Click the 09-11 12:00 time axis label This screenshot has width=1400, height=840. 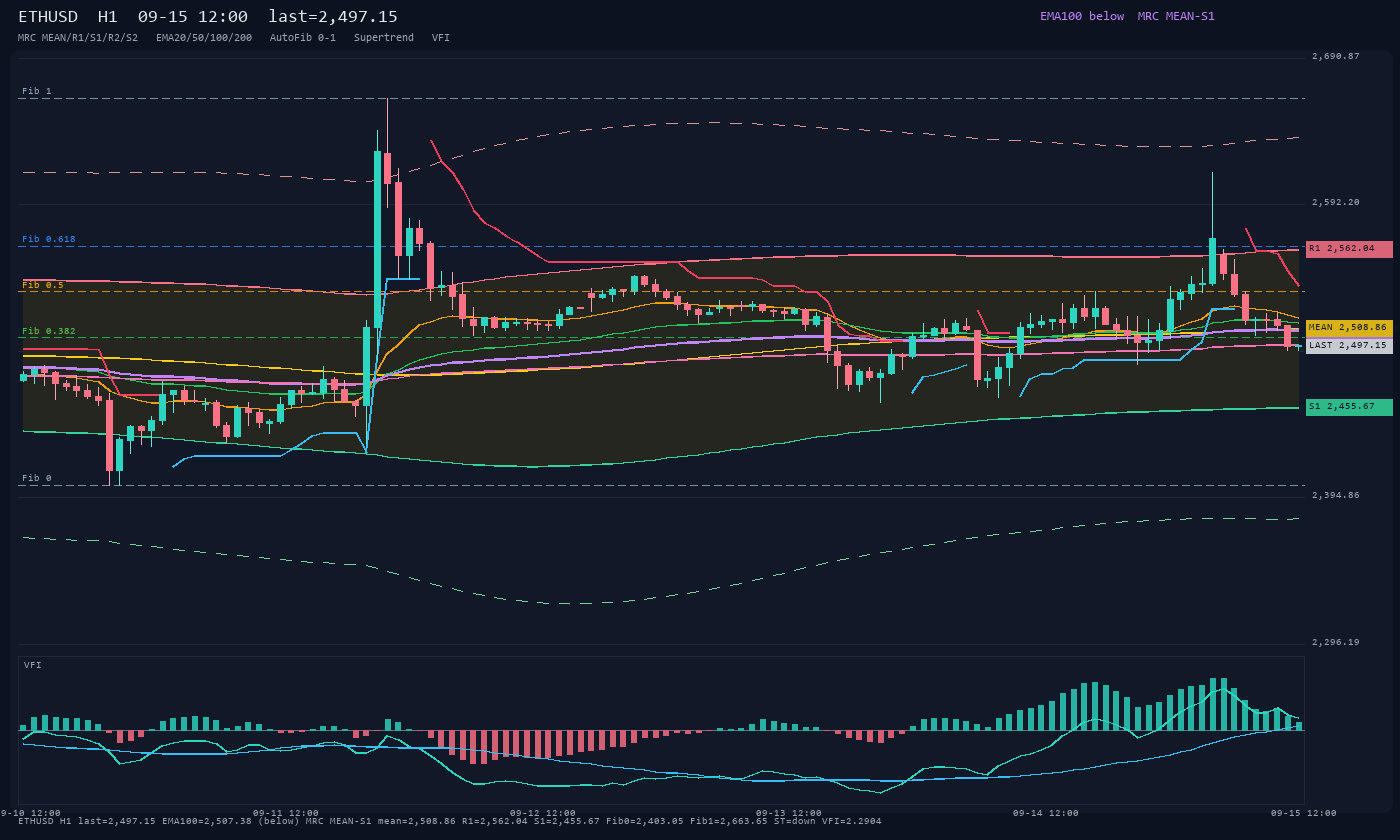(286, 813)
